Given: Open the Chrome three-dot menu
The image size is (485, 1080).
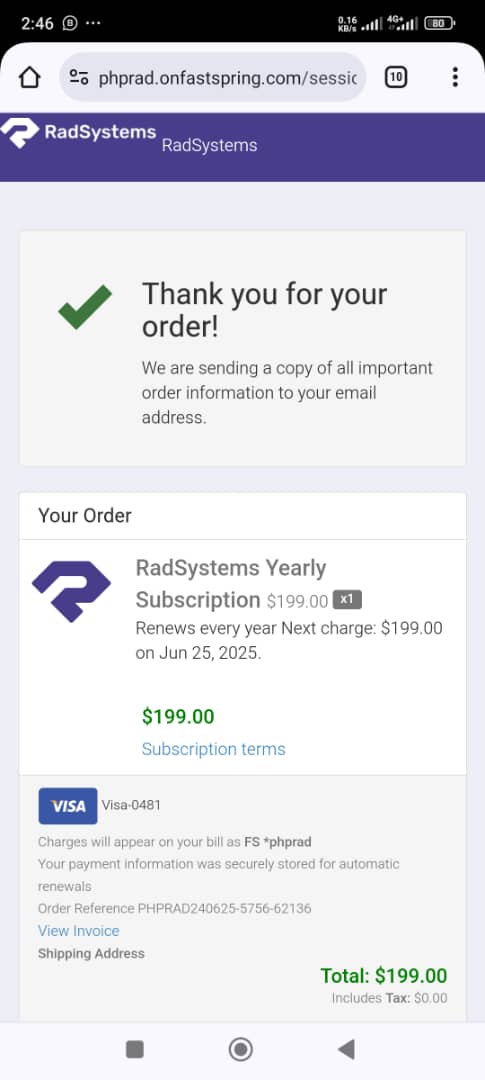Looking at the screenshot, I should [455, 77].
